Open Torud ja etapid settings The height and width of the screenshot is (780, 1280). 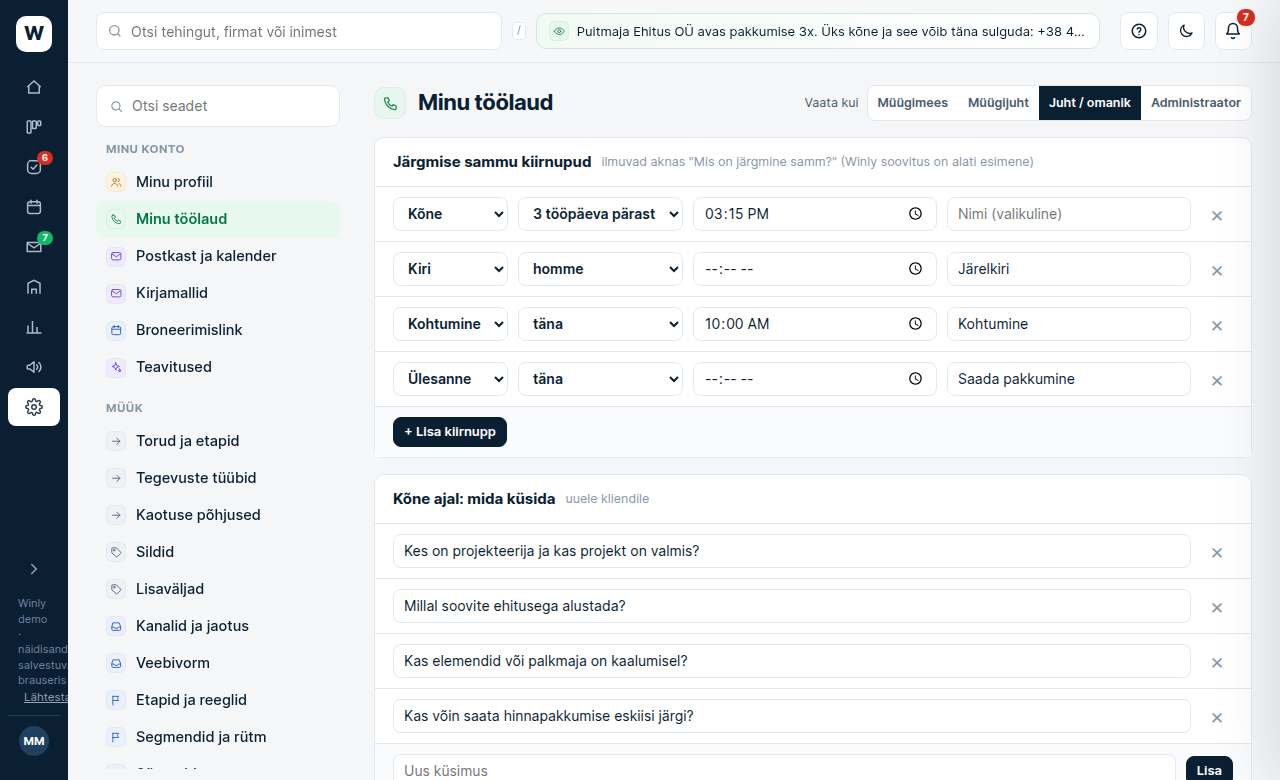coord(218,441)
